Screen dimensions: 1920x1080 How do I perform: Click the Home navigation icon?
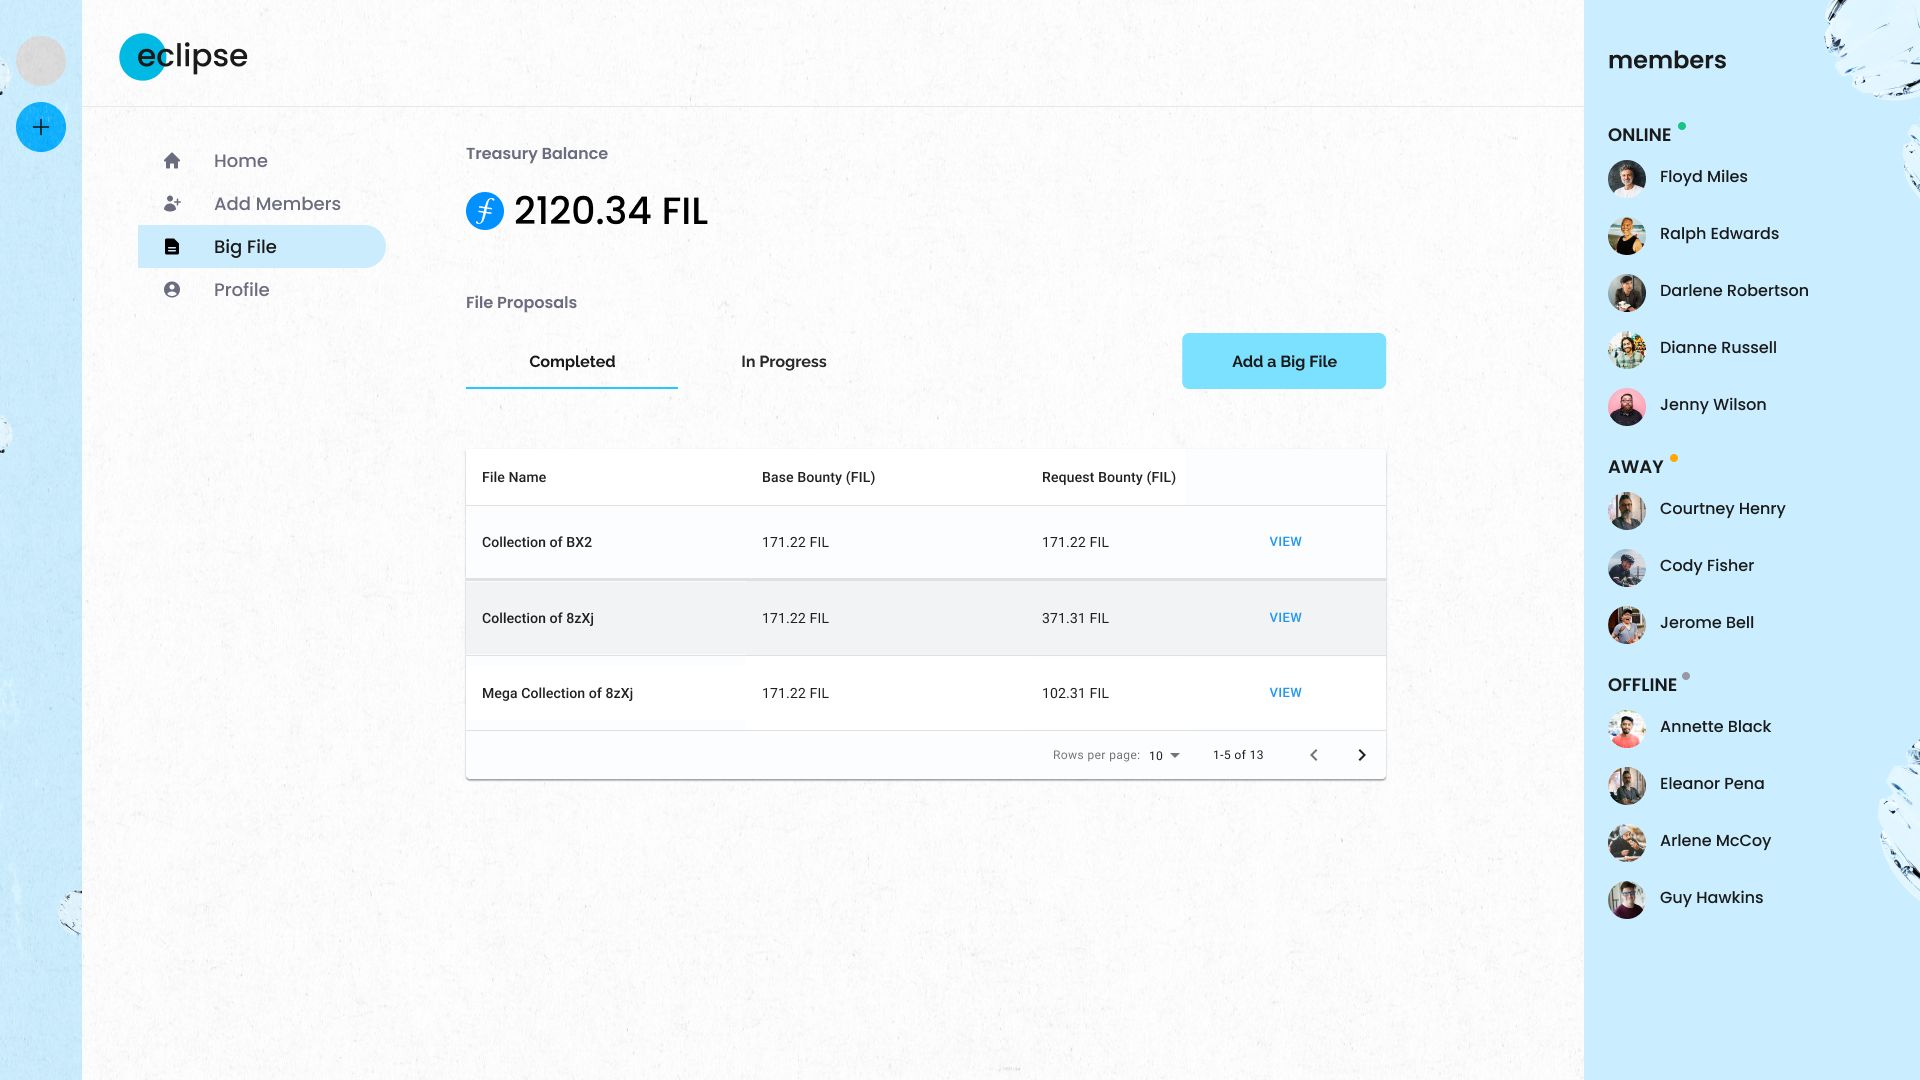171,160
